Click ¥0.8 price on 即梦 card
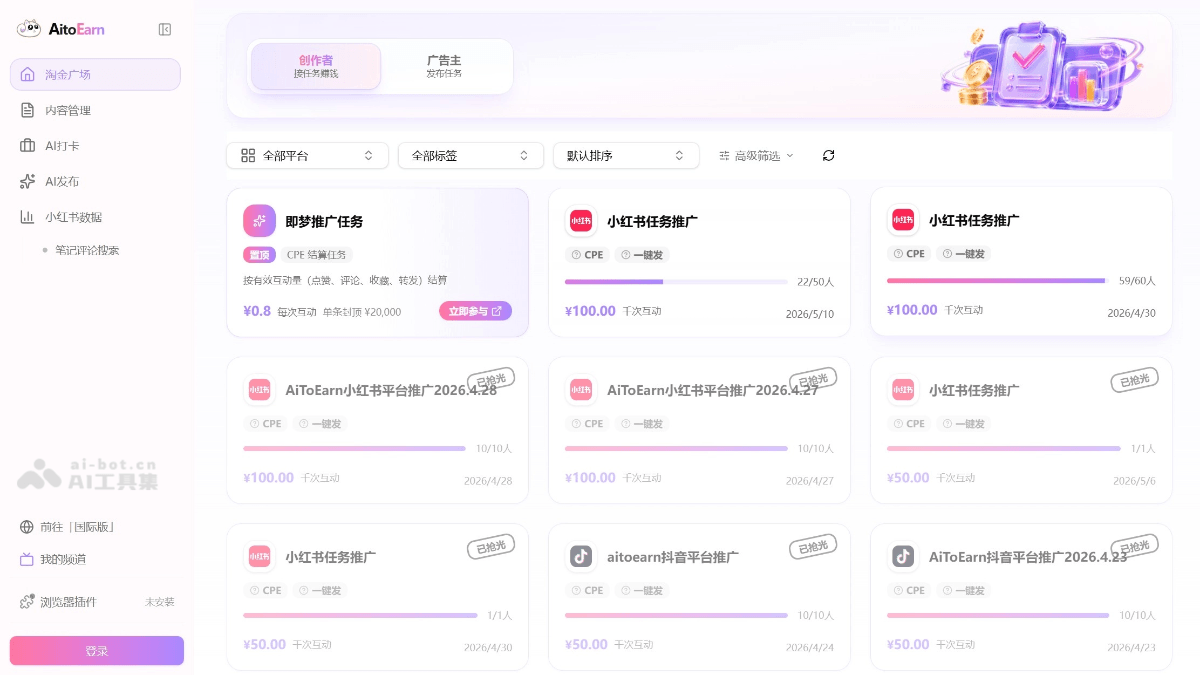 (x=257, y=311)
